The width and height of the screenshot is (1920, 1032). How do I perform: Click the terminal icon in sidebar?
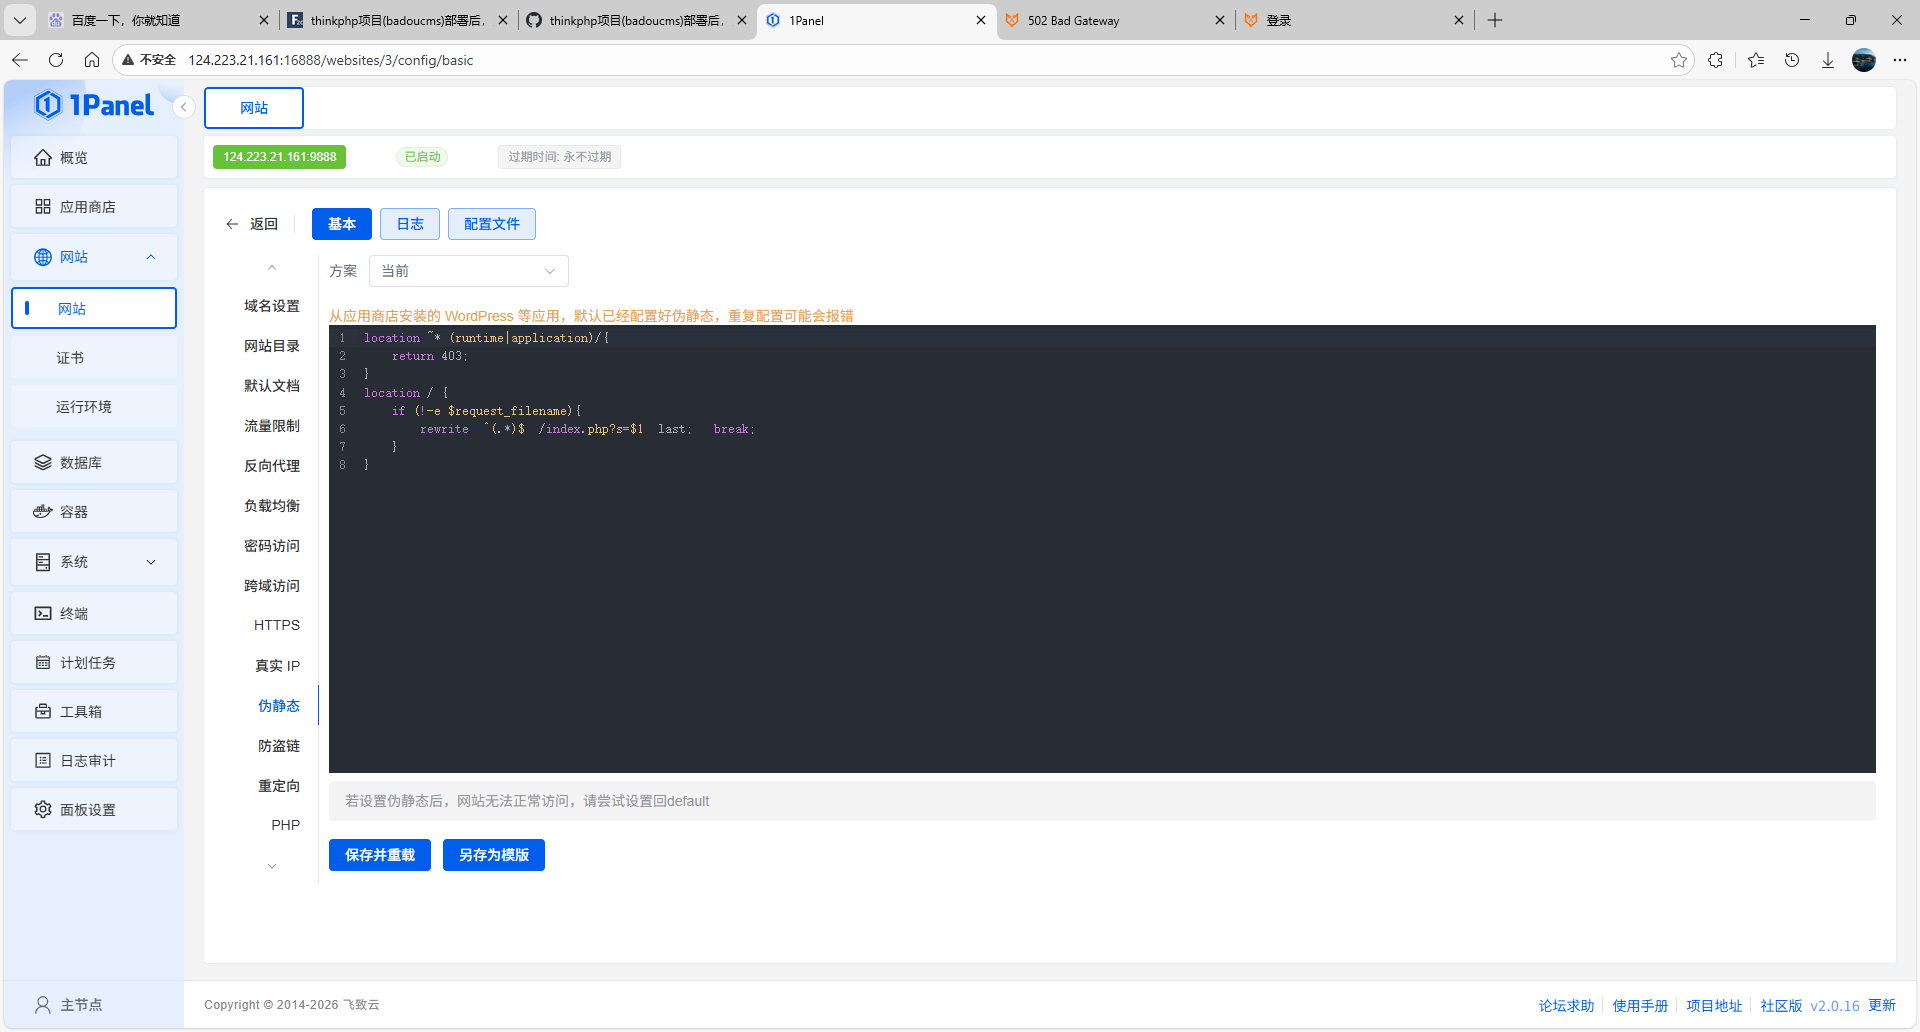coord(43,614)
